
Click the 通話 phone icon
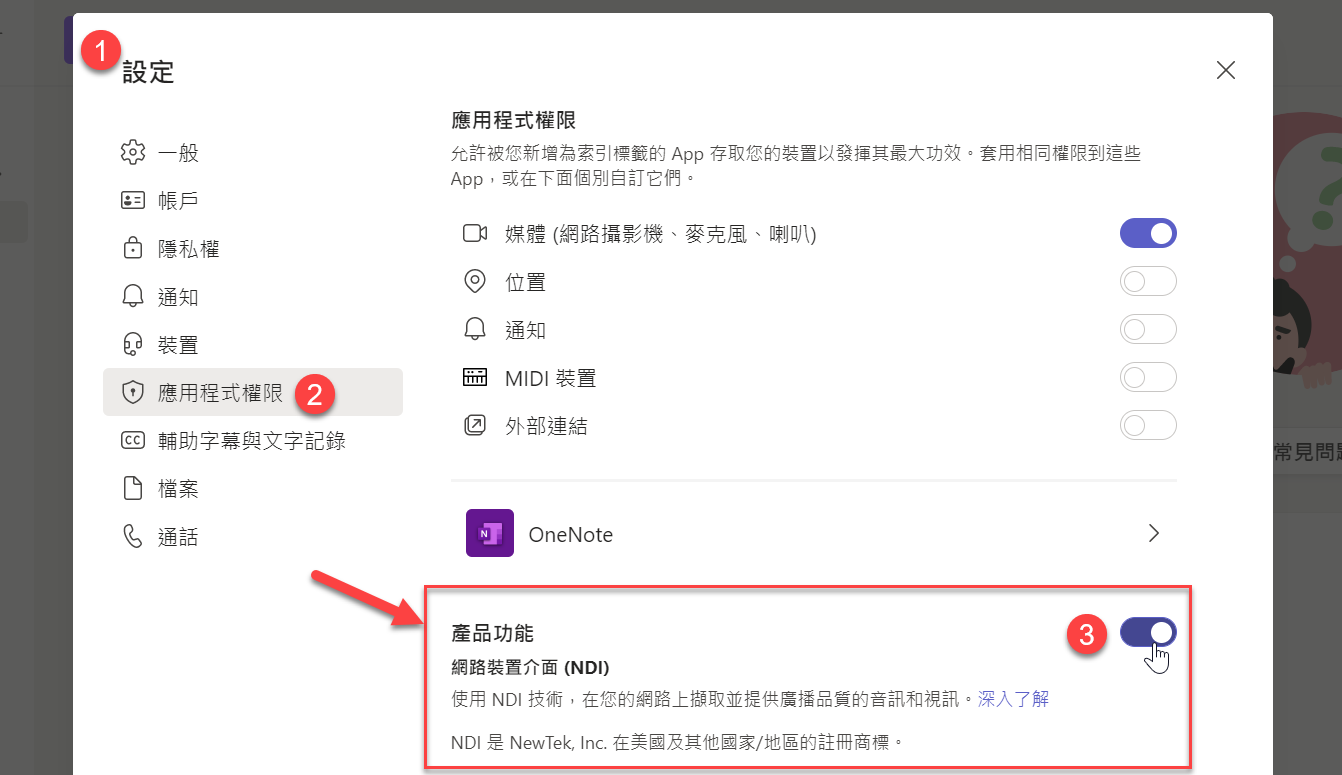tap(133, 537)
